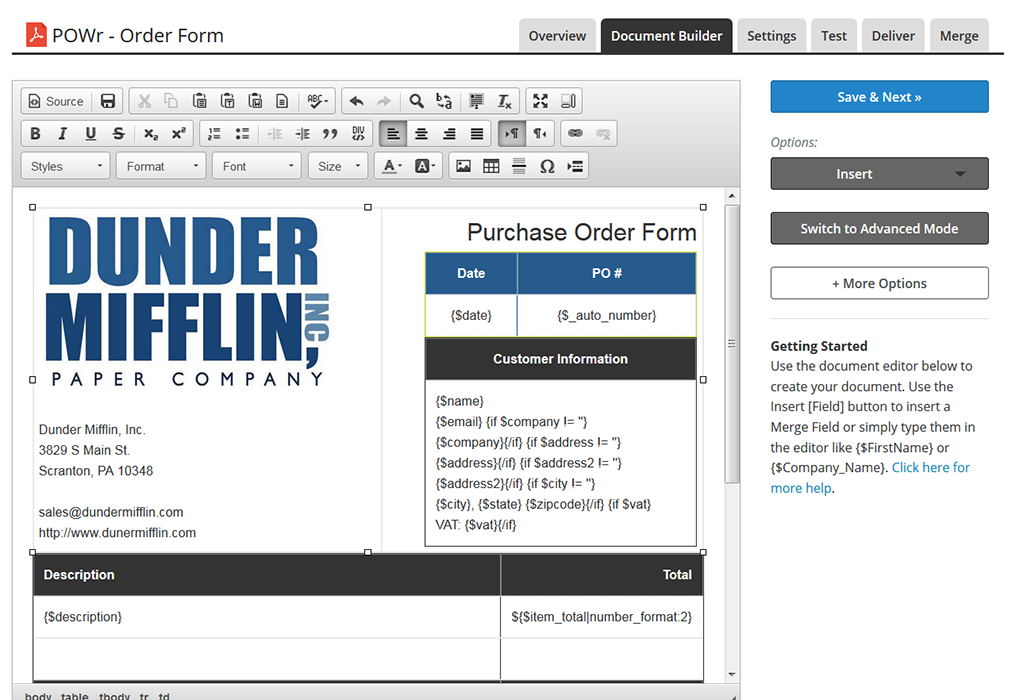Enable center text alignment
The height and width of the screenshot is (700, 1016).
click(421, 134)
